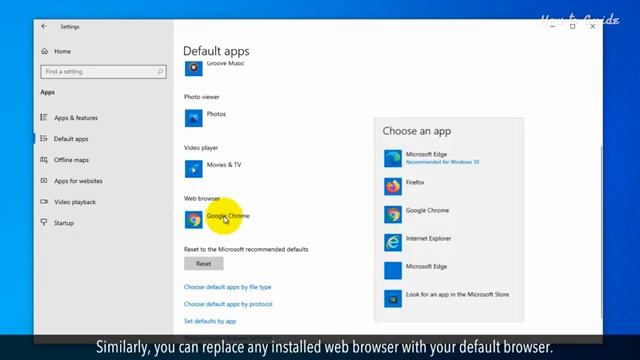Click the Startup icon

tap(44, 222)
